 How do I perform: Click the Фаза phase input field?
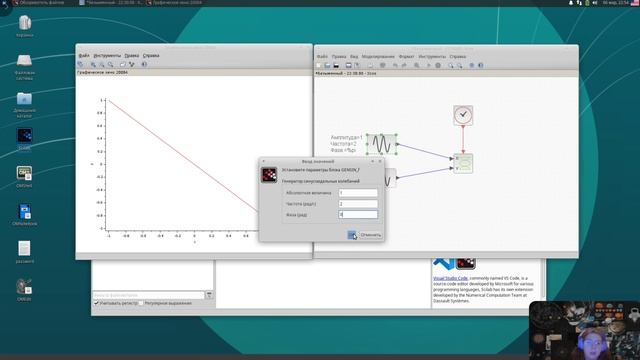358,214
